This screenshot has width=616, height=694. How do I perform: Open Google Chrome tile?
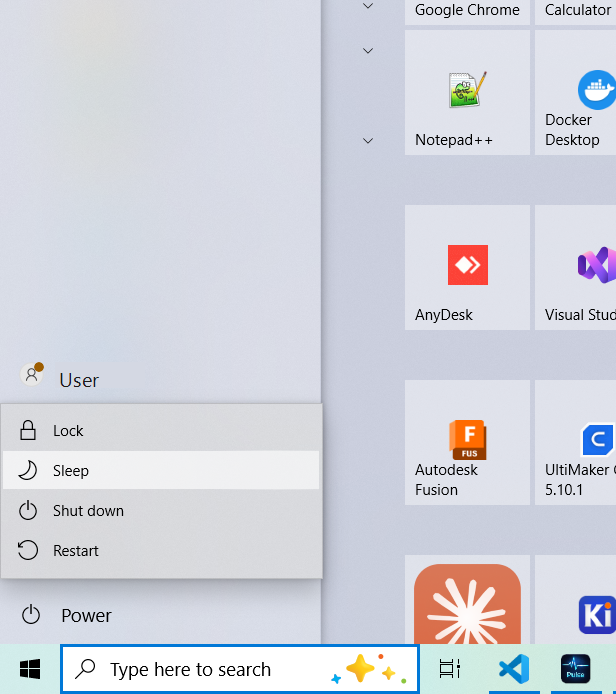click(467, 12)
